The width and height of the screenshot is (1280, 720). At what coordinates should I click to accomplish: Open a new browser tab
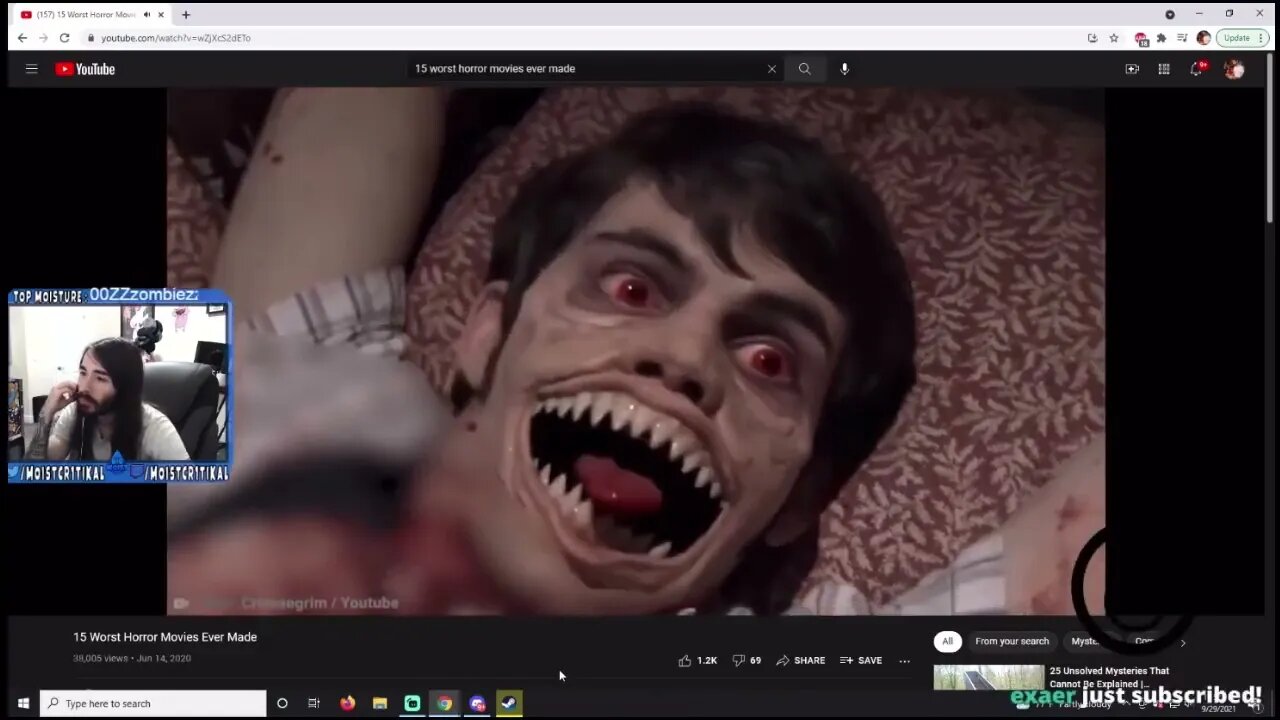[186, 15]
